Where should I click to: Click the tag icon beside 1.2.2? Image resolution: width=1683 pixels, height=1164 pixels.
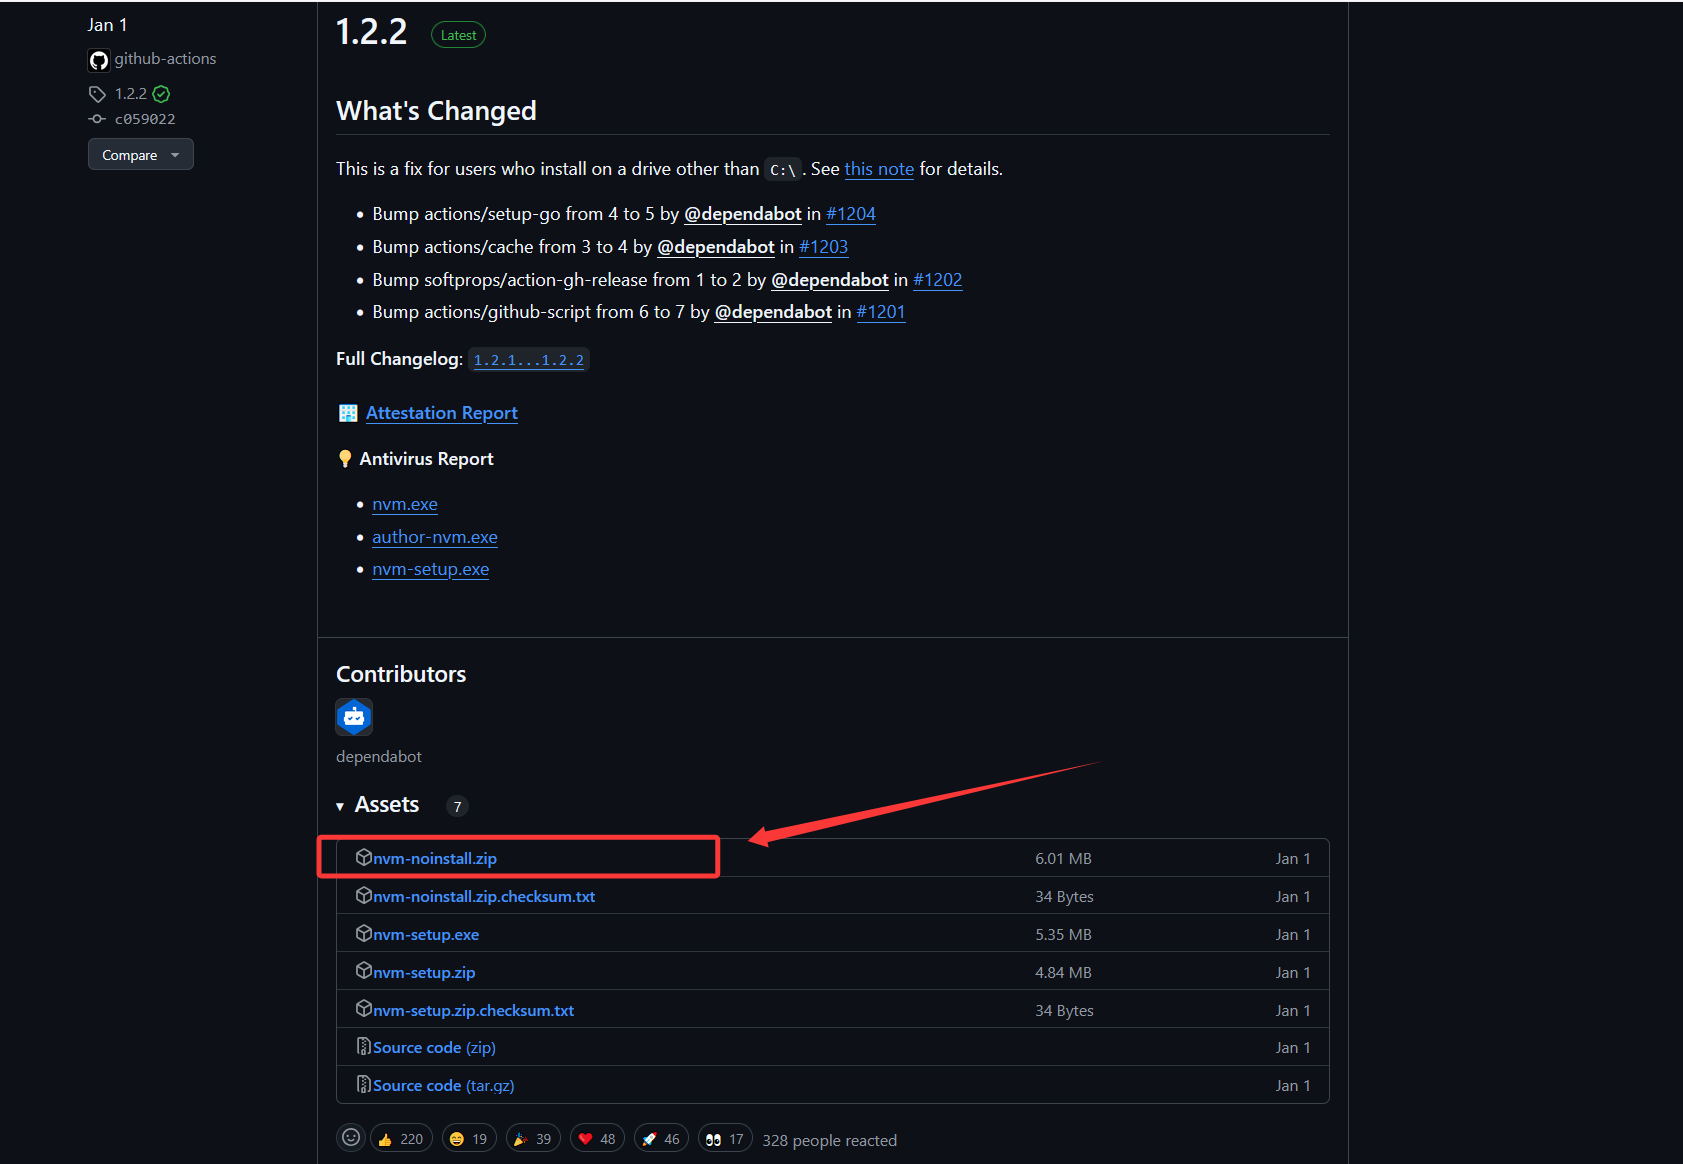(97, 94)
